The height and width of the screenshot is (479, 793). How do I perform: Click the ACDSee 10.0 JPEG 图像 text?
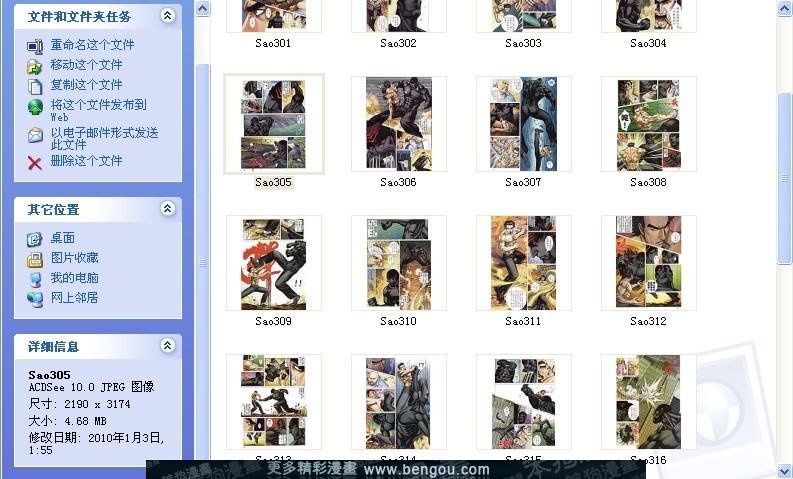91,387
